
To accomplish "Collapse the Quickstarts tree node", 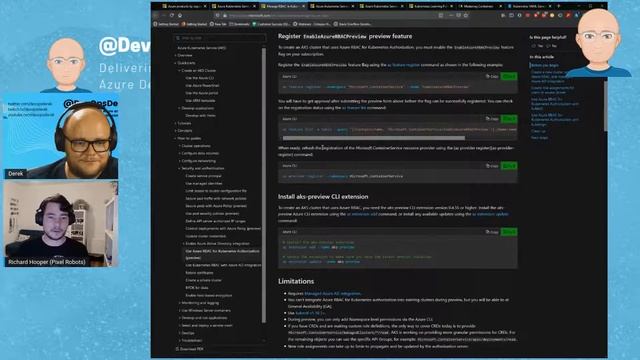I will [176, 63].
